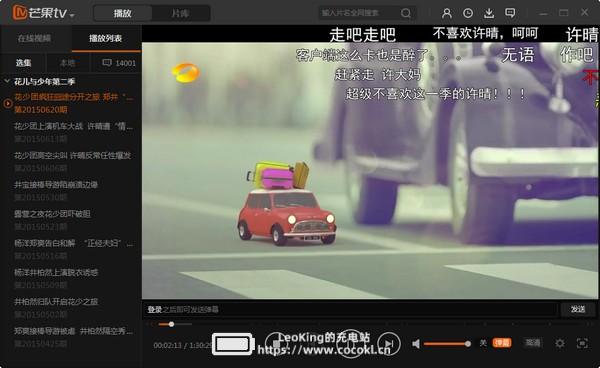Skip to next episode button

389,344
